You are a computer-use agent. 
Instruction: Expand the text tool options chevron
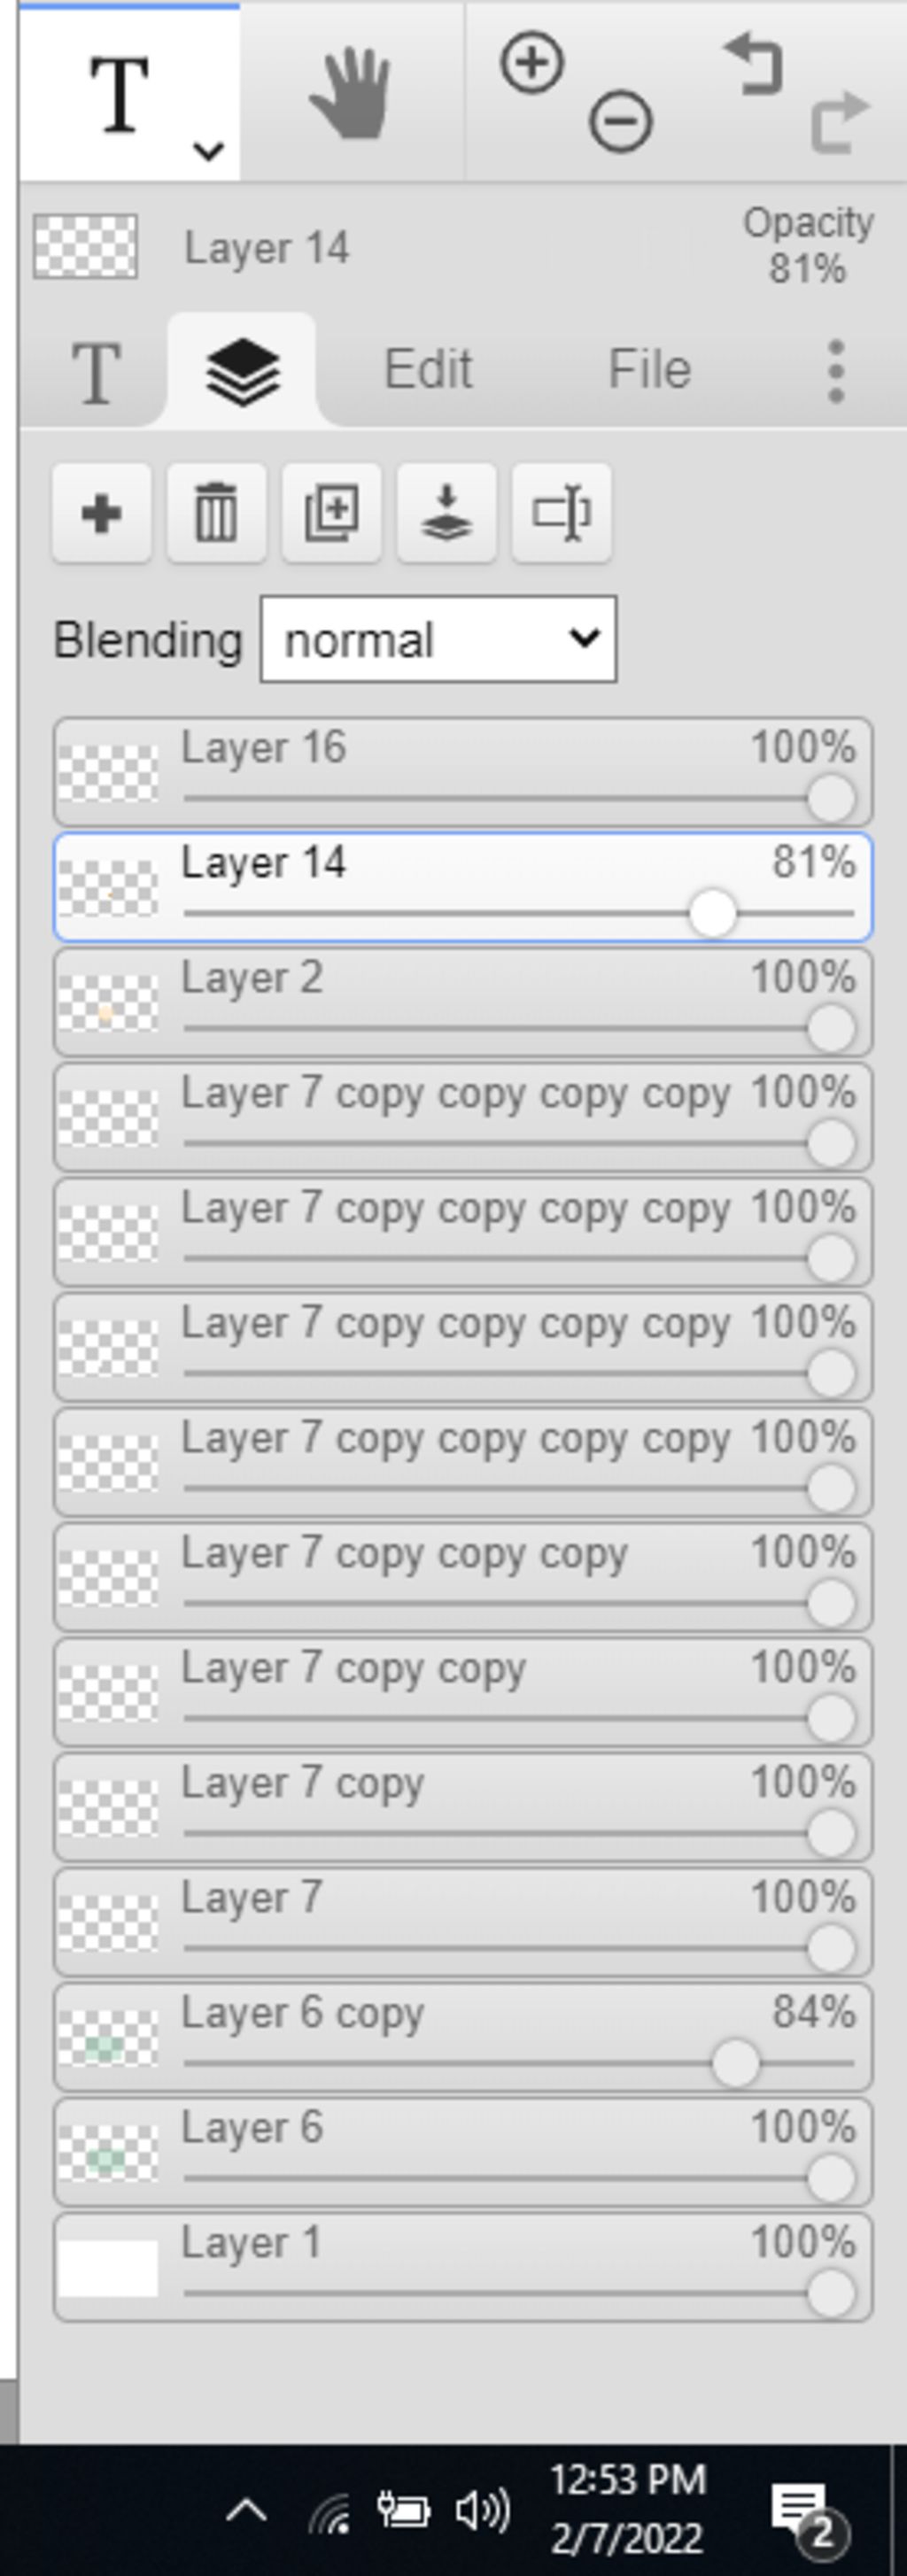pyautogui.click(x=208, y=151)
